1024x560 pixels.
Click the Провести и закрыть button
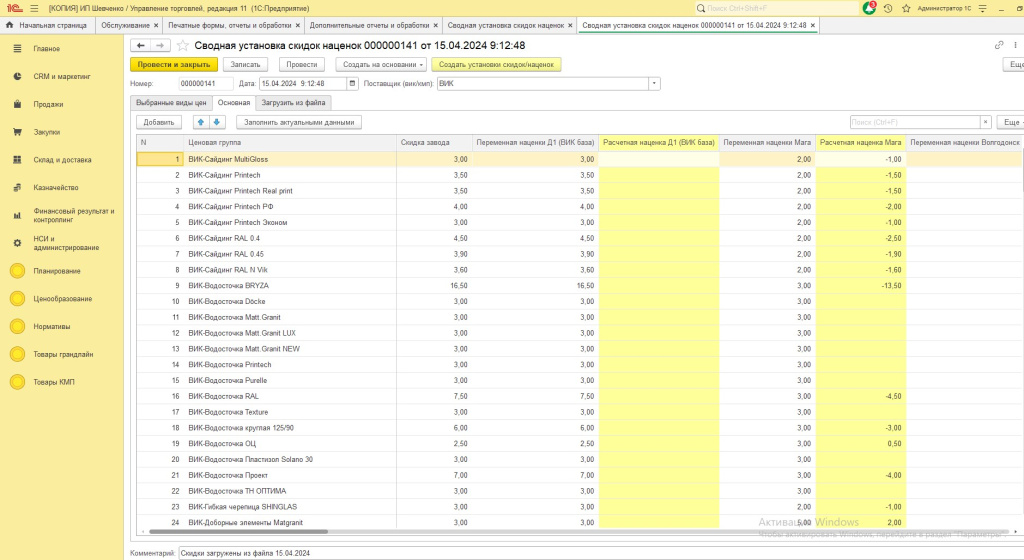tap(173, 64)
